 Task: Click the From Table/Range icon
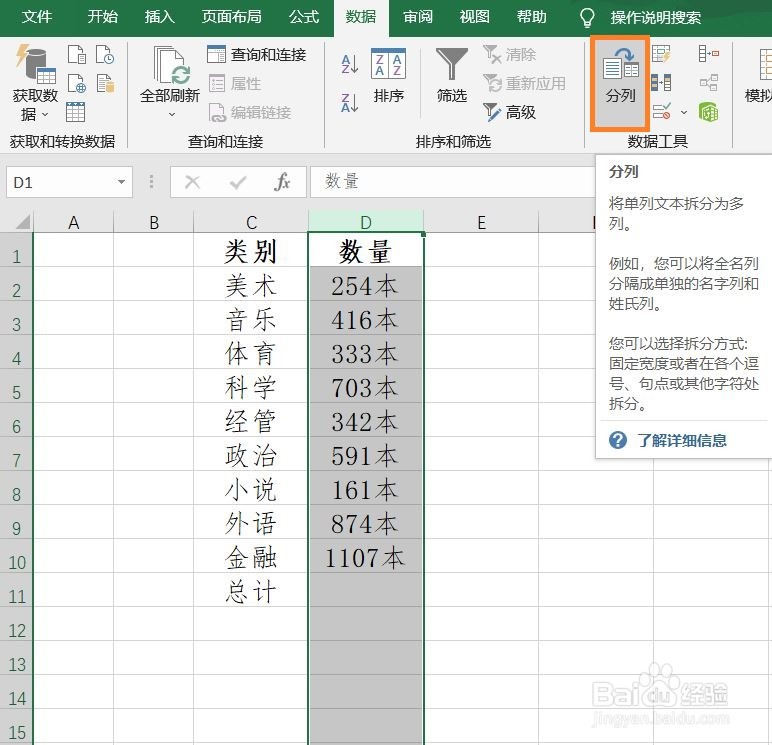click(75, 112)
